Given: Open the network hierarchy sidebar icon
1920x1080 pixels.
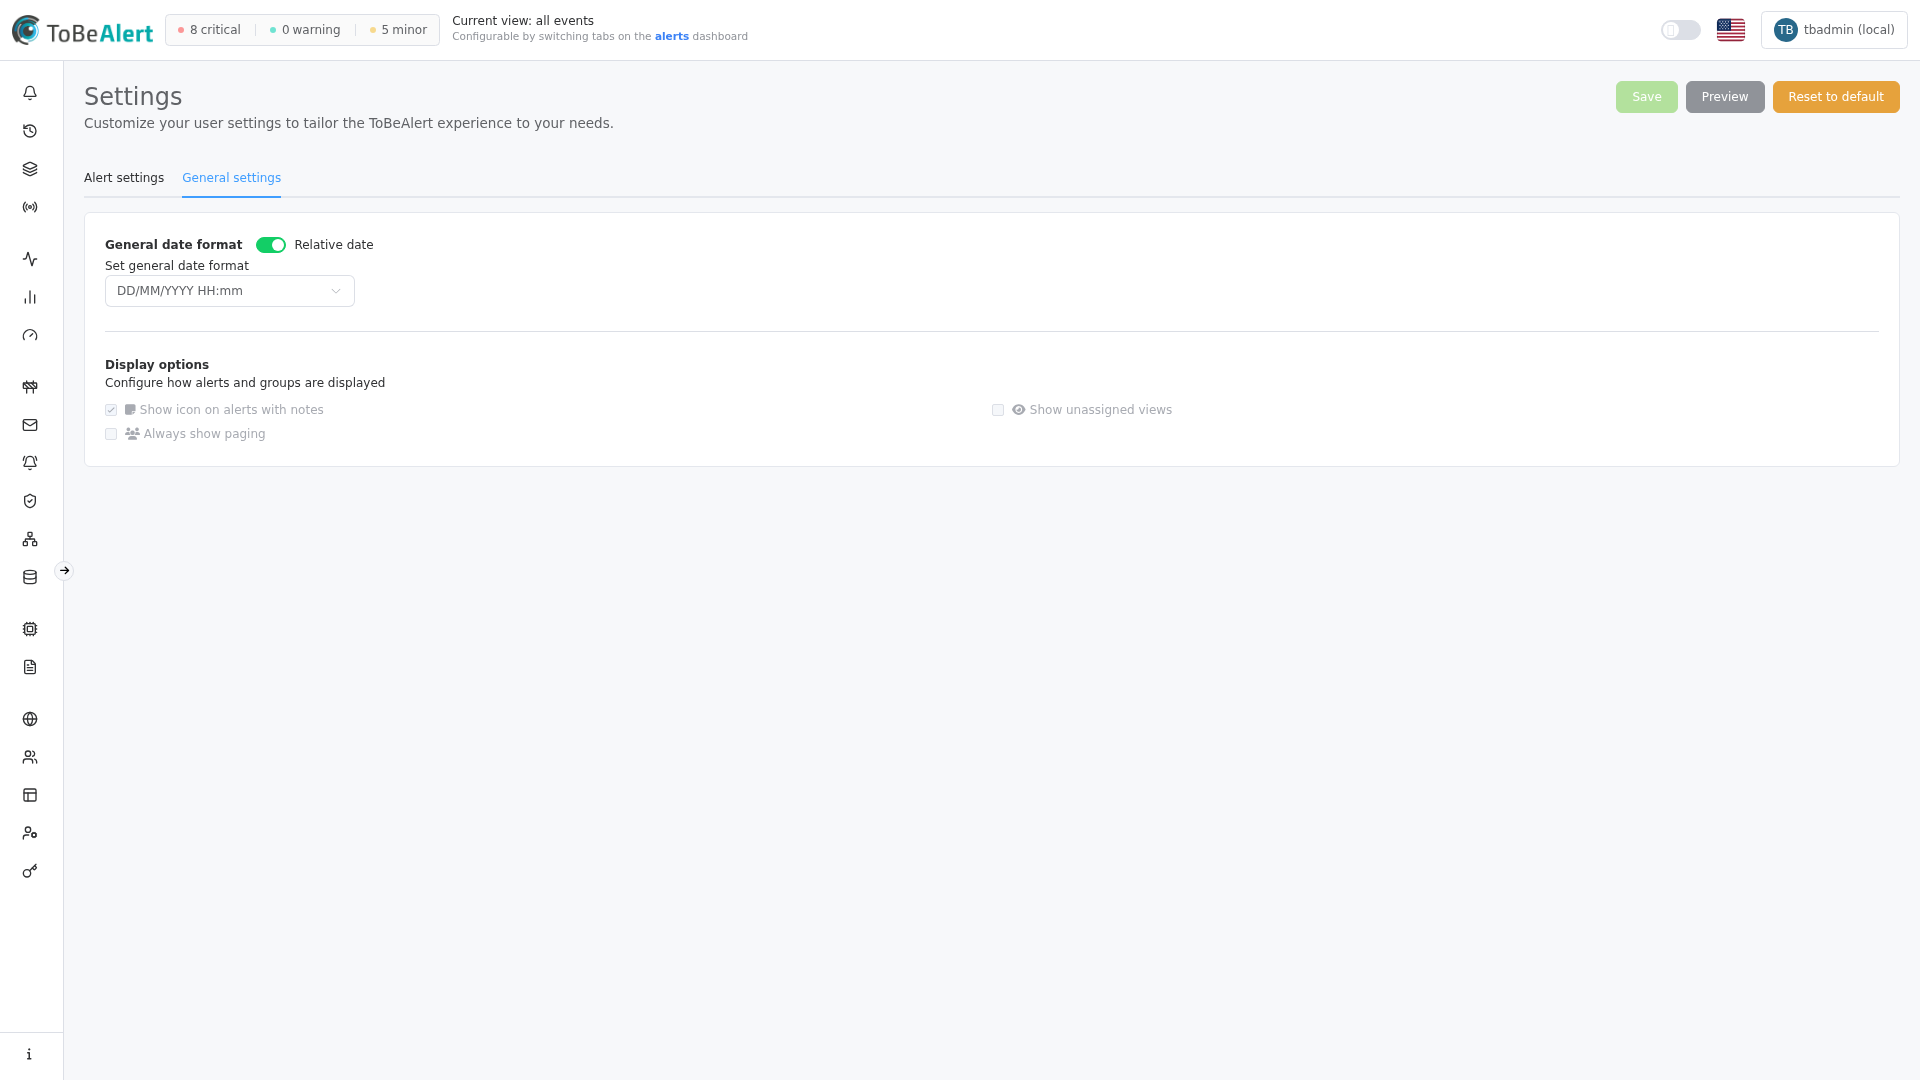Looking at the screenshot, I should (30, 539).
